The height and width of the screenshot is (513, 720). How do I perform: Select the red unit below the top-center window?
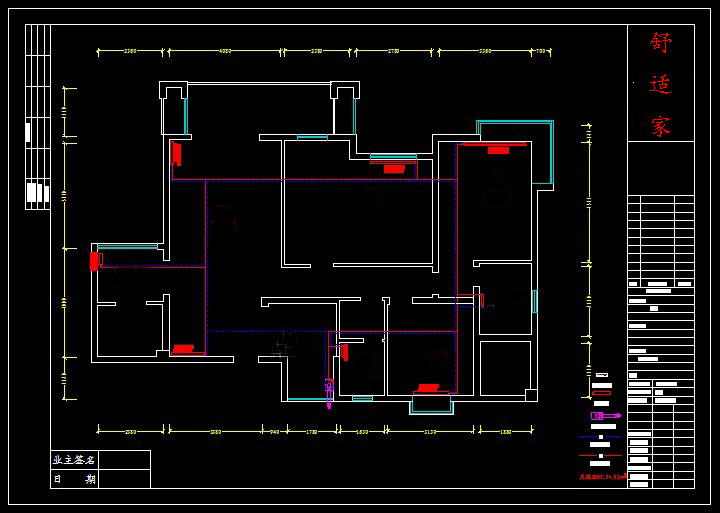394,169
